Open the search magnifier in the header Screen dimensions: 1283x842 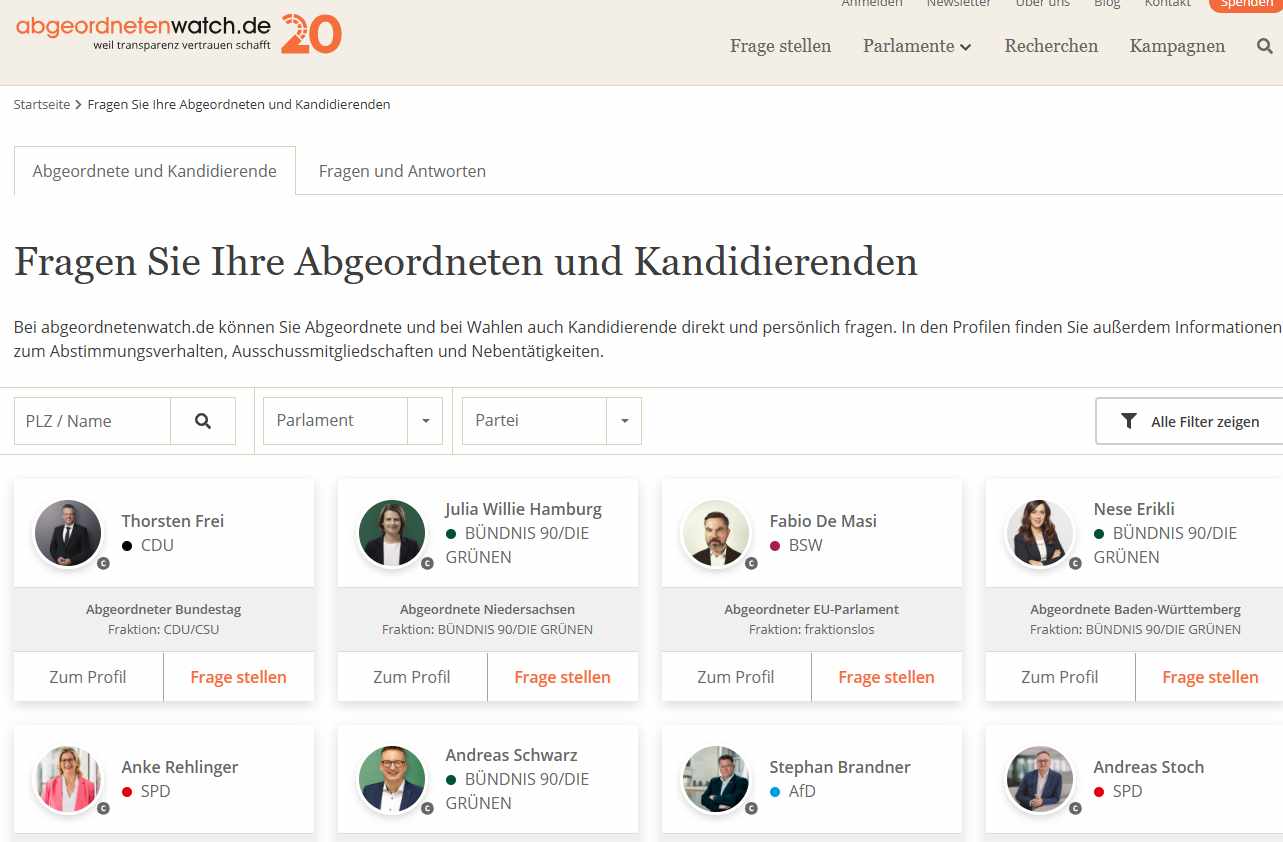click(1264, 46)
